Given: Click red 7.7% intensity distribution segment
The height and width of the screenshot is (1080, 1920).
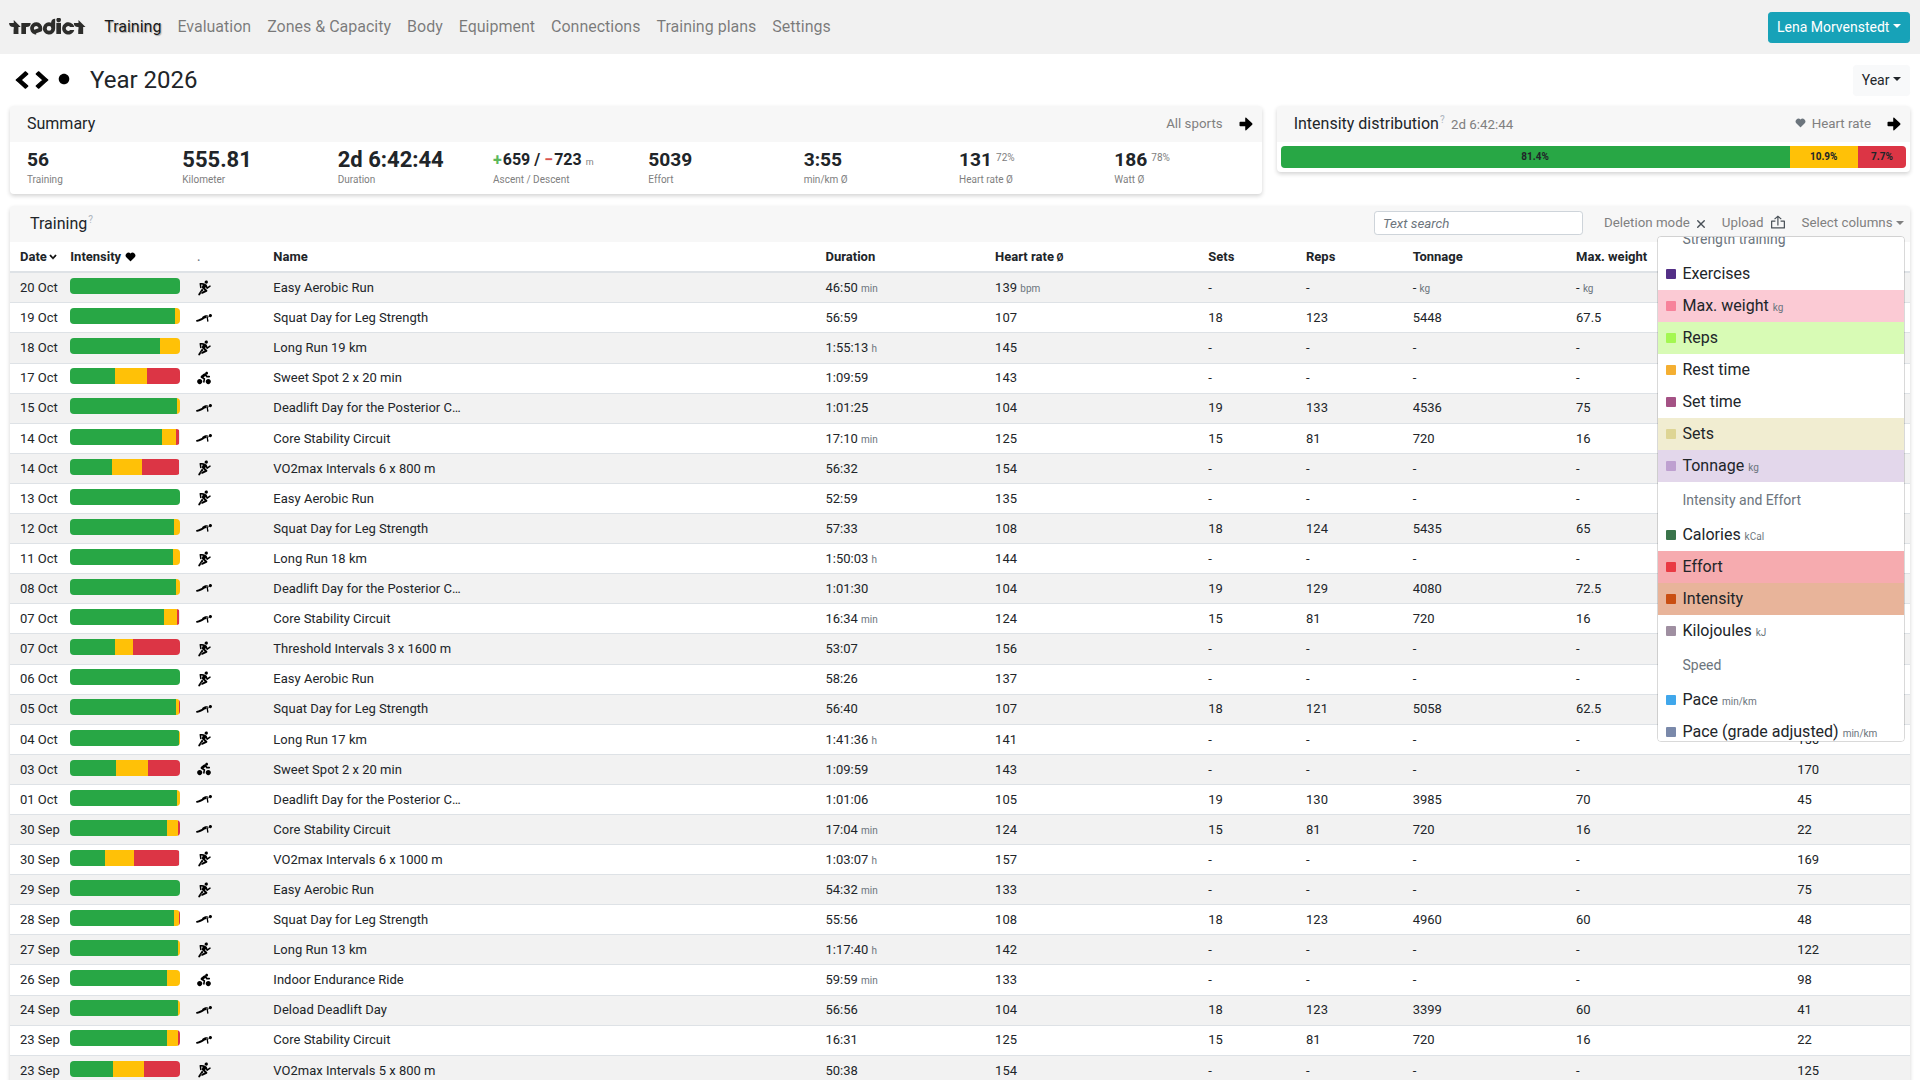Looking at the screenshot, I should coord(1882,157).
